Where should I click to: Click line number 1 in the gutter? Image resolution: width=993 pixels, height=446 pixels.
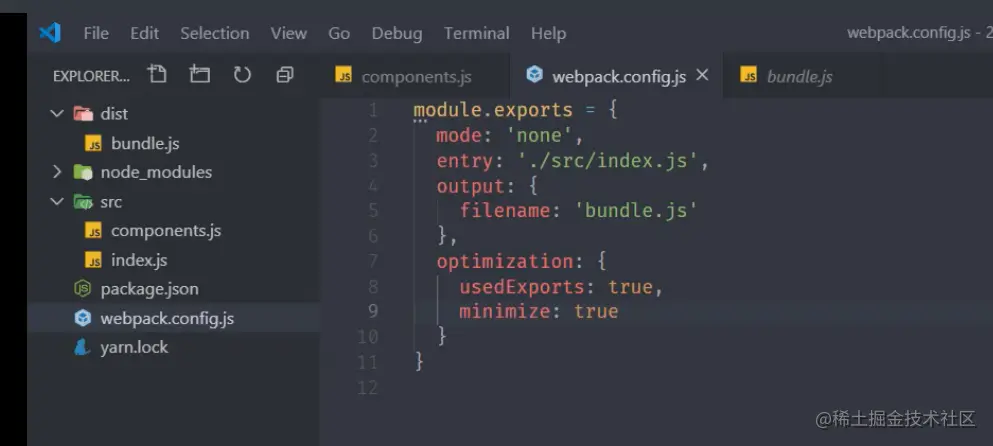pyautogui.click(x=372, y=110)
